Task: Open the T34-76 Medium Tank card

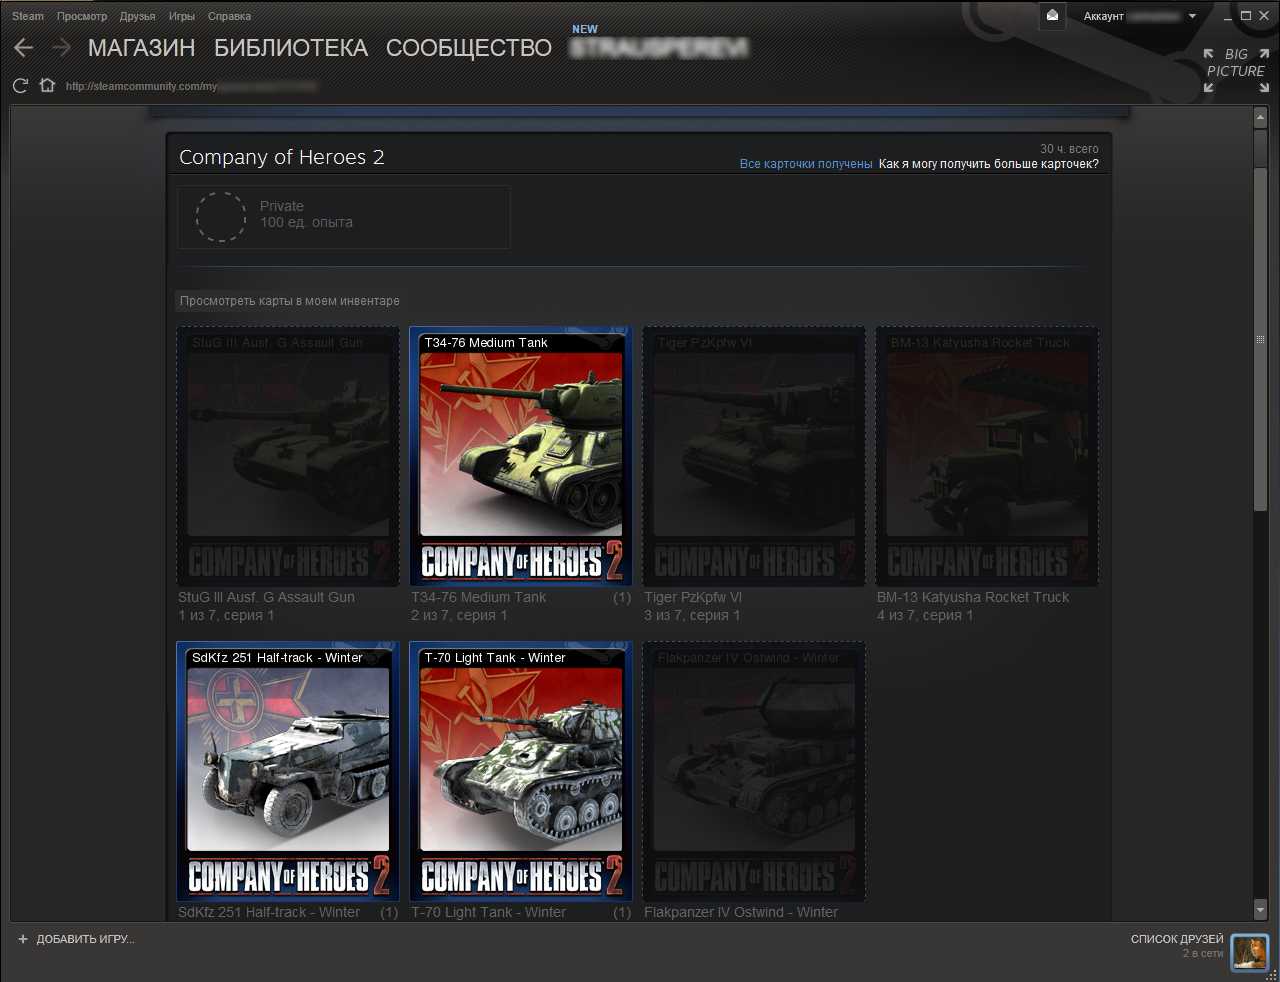Action: (x=520, y=456)
